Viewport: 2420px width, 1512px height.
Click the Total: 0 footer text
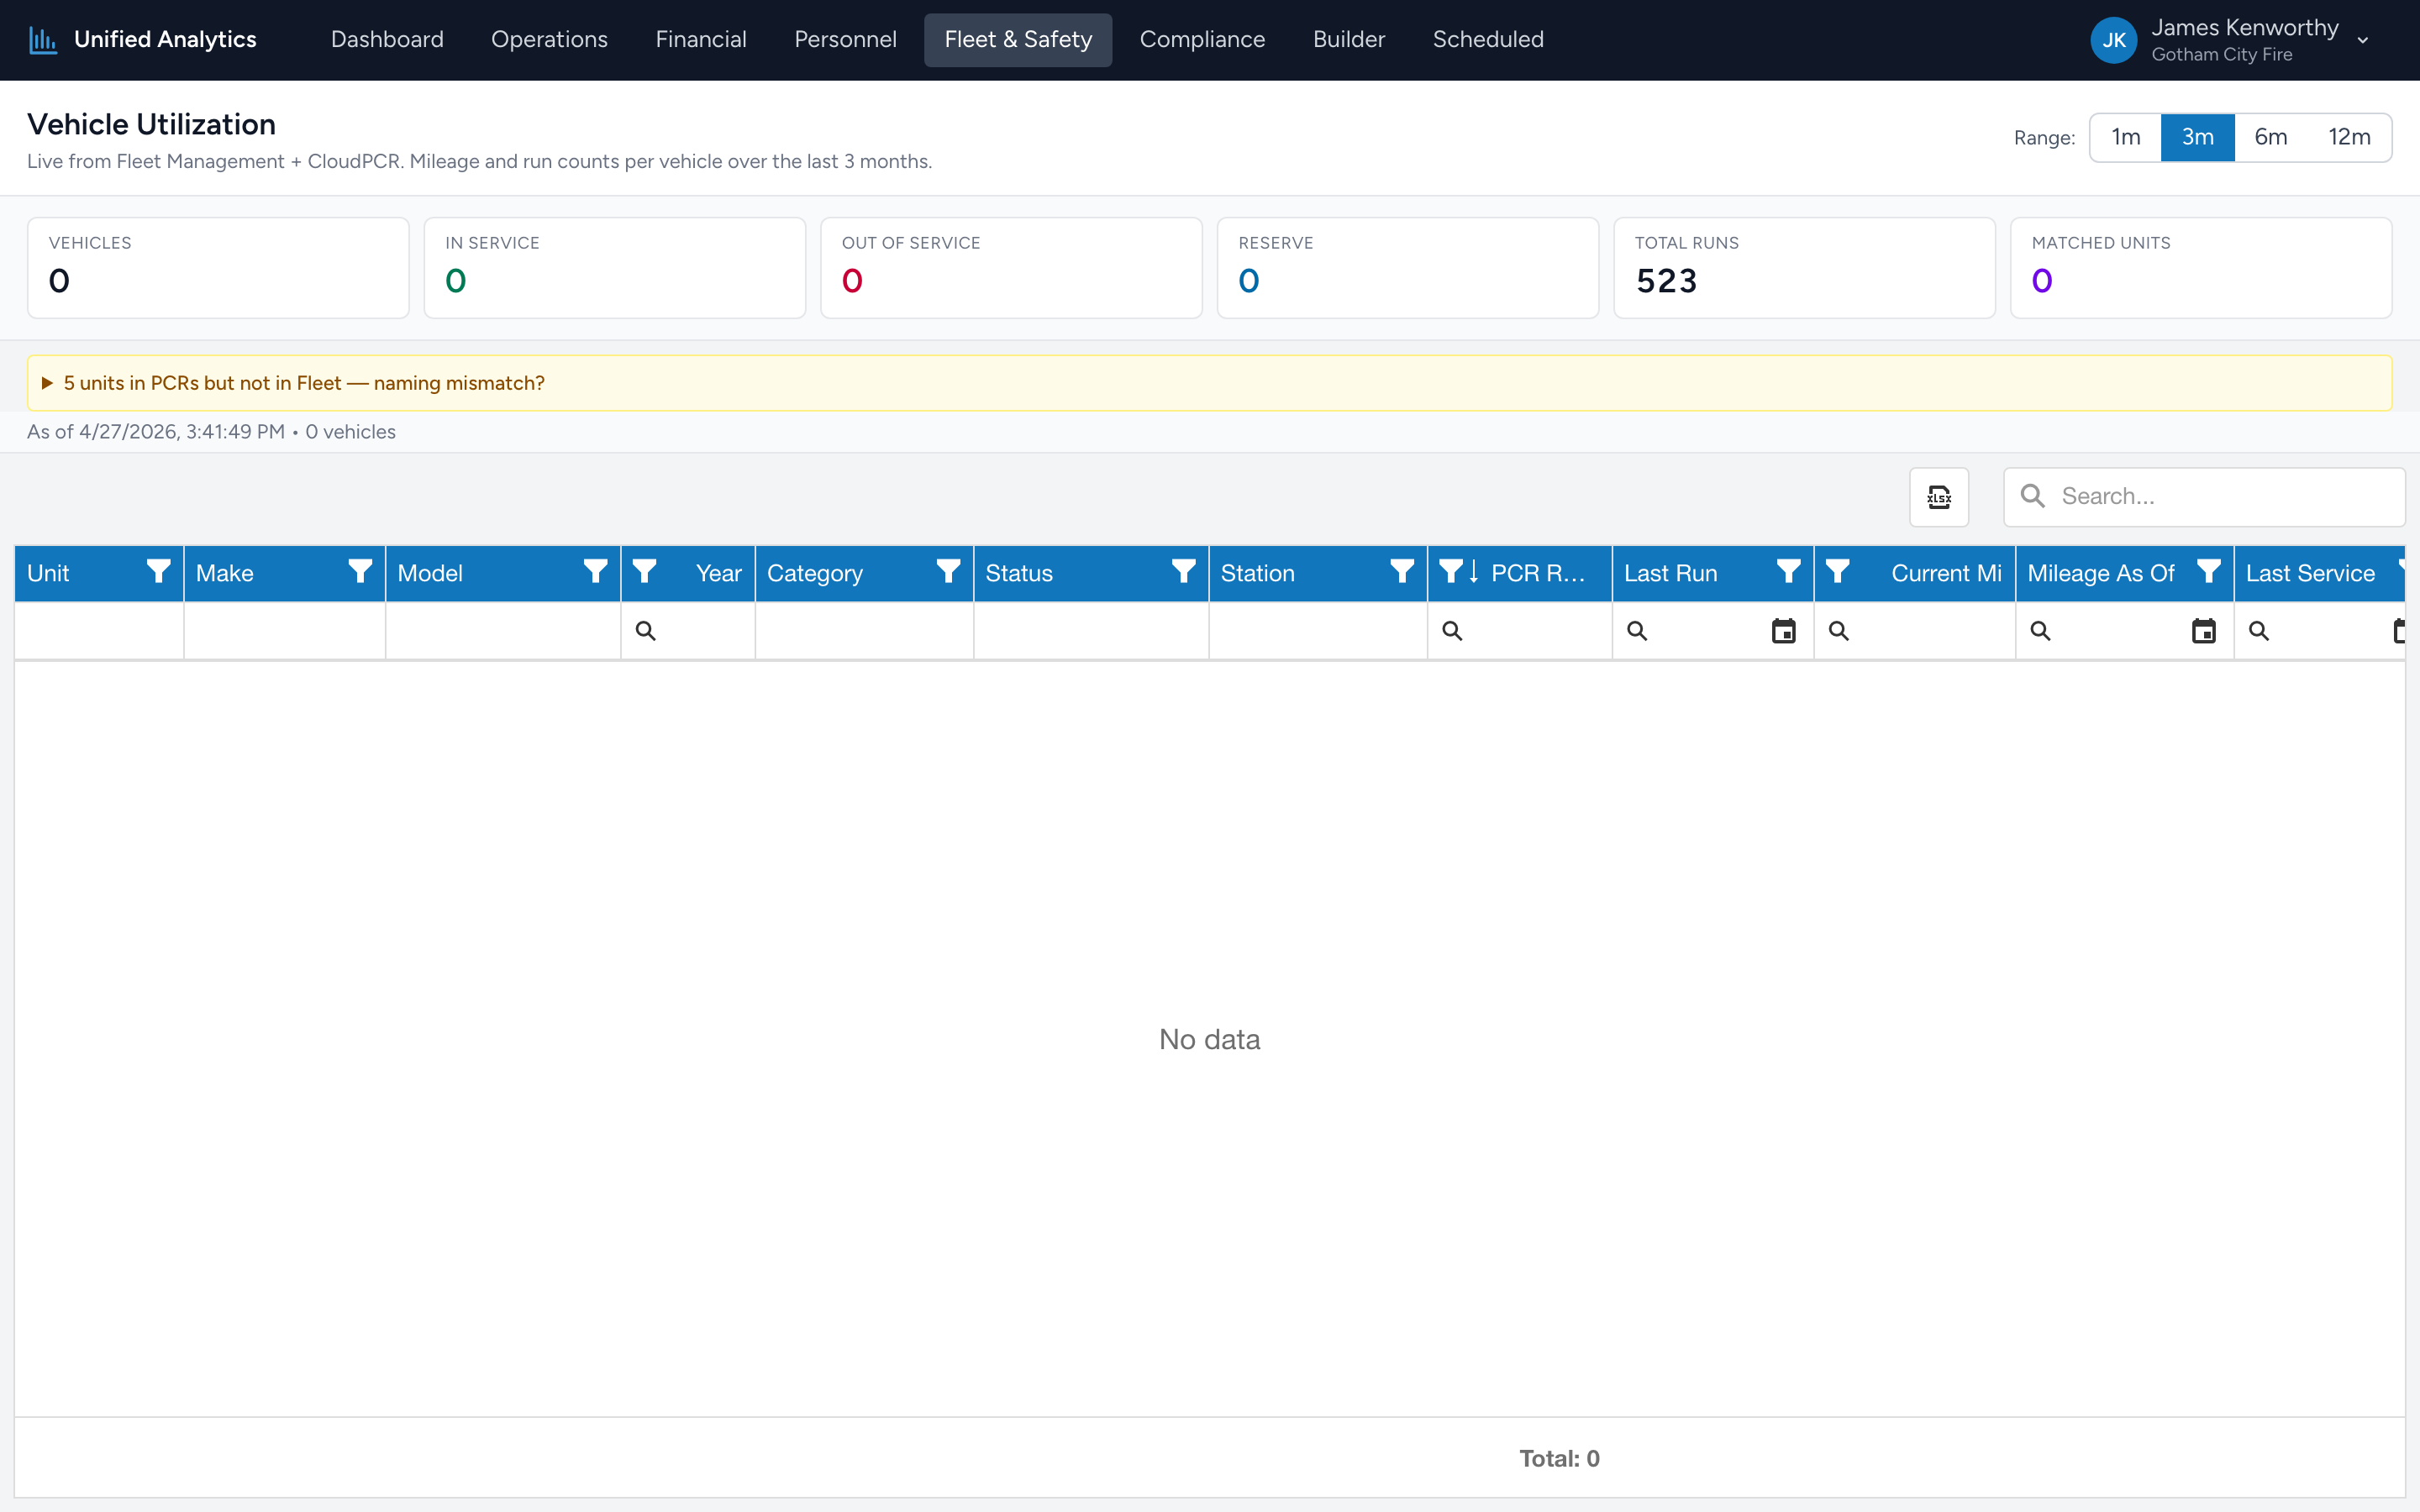click(1559, 1459)
